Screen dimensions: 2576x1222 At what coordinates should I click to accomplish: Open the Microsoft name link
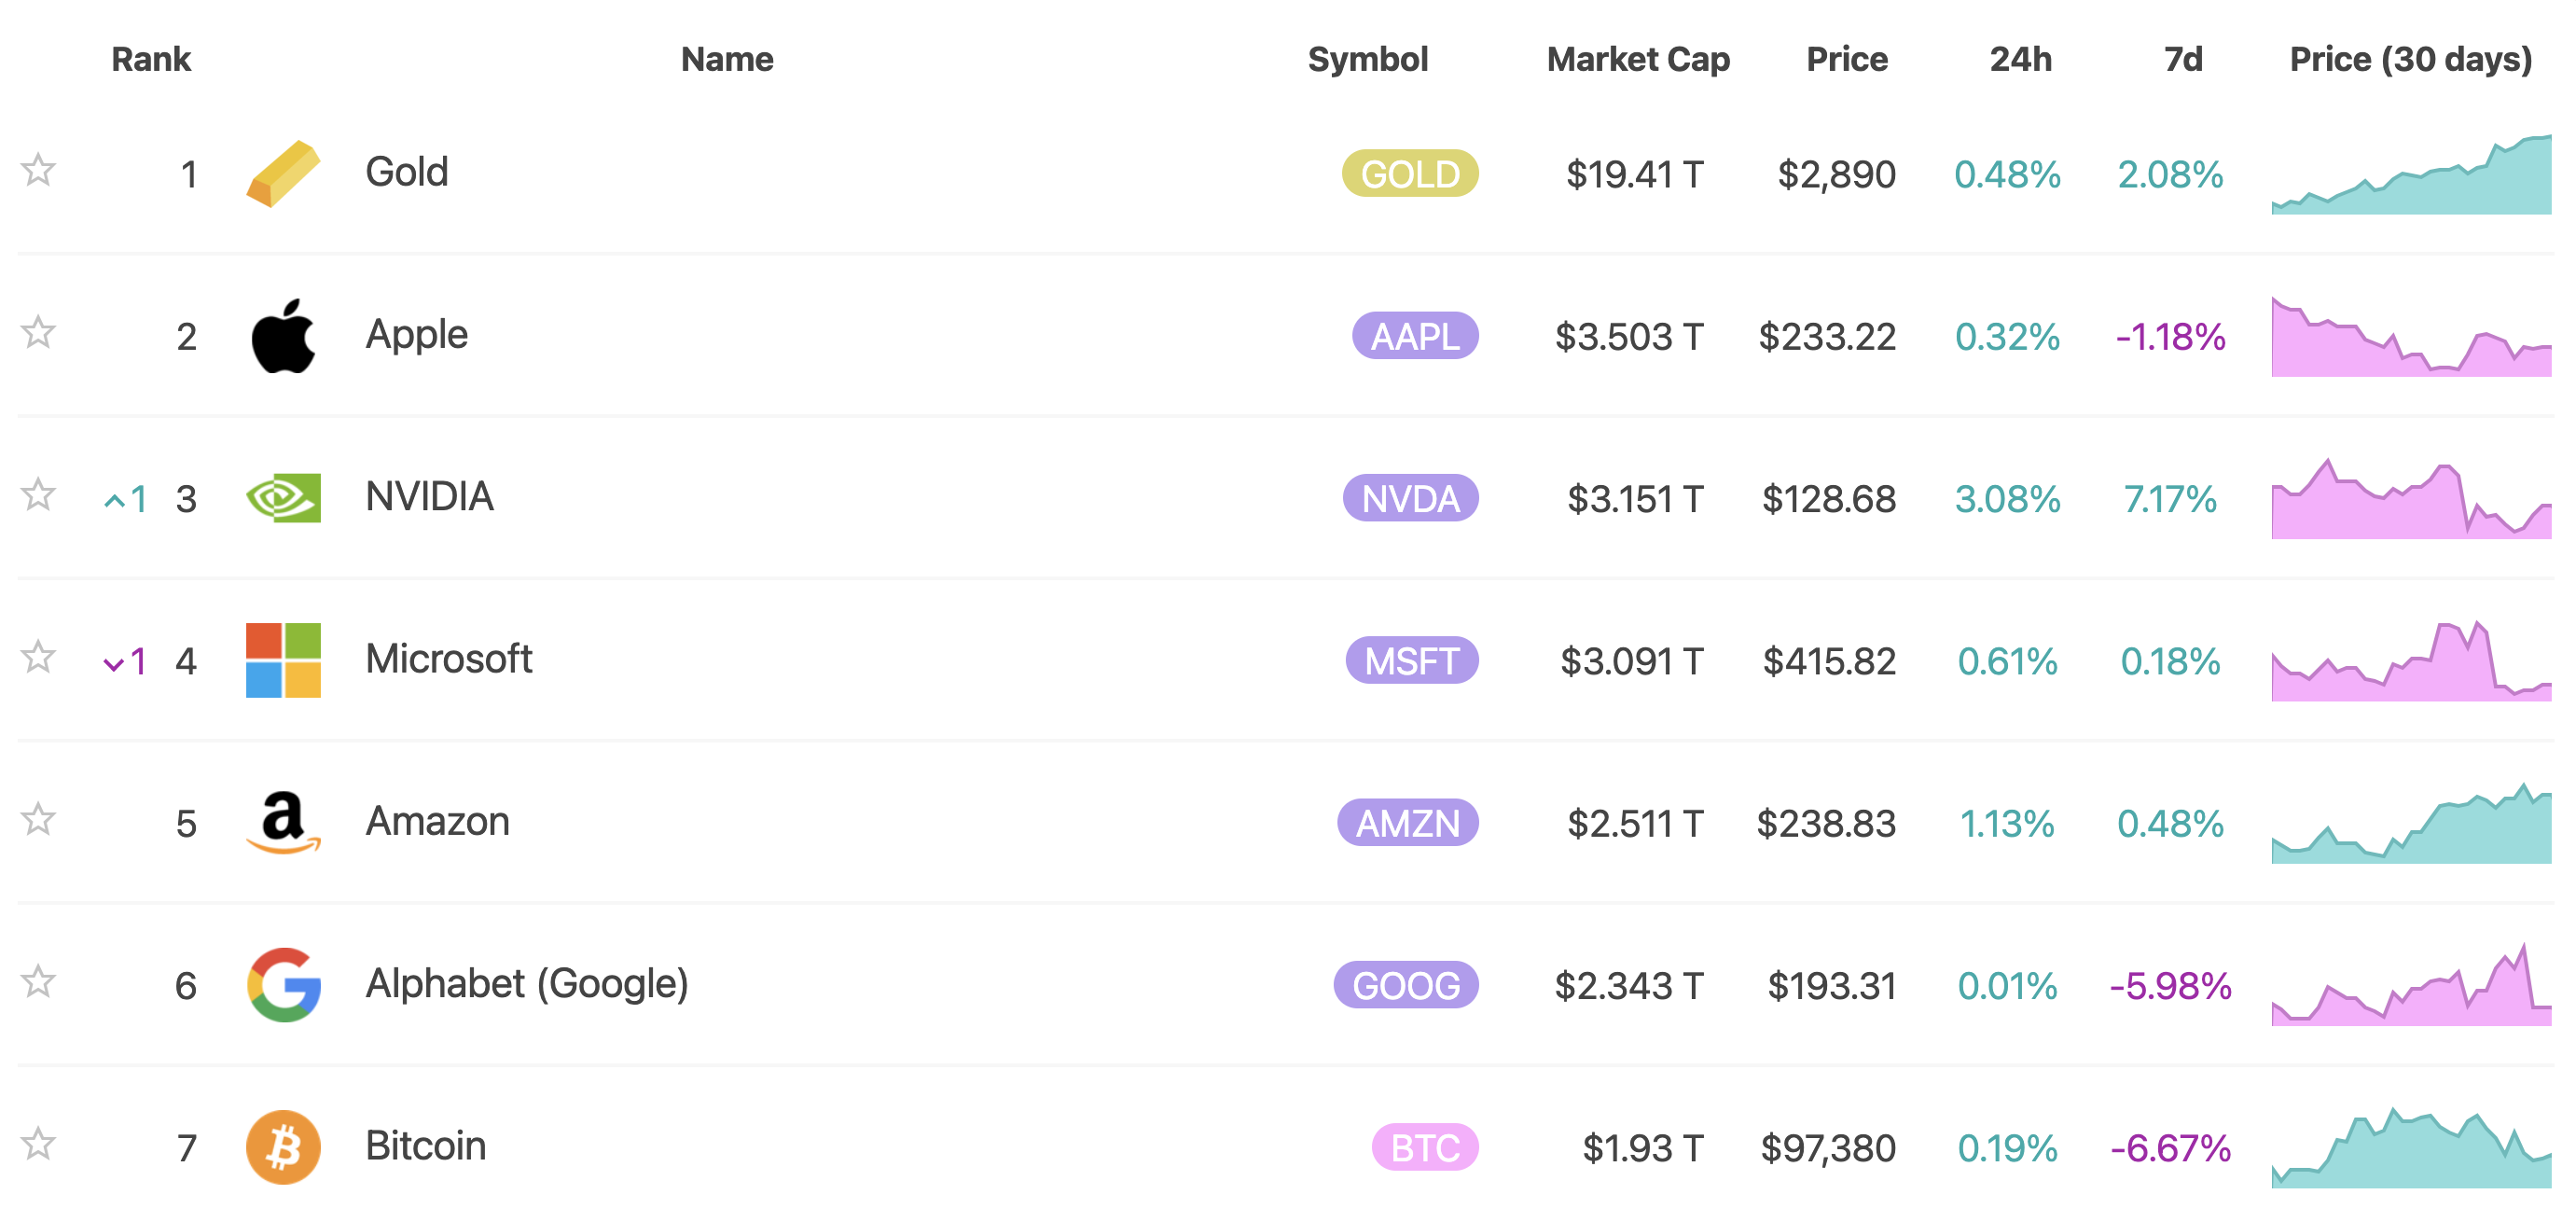pos(448,659)
